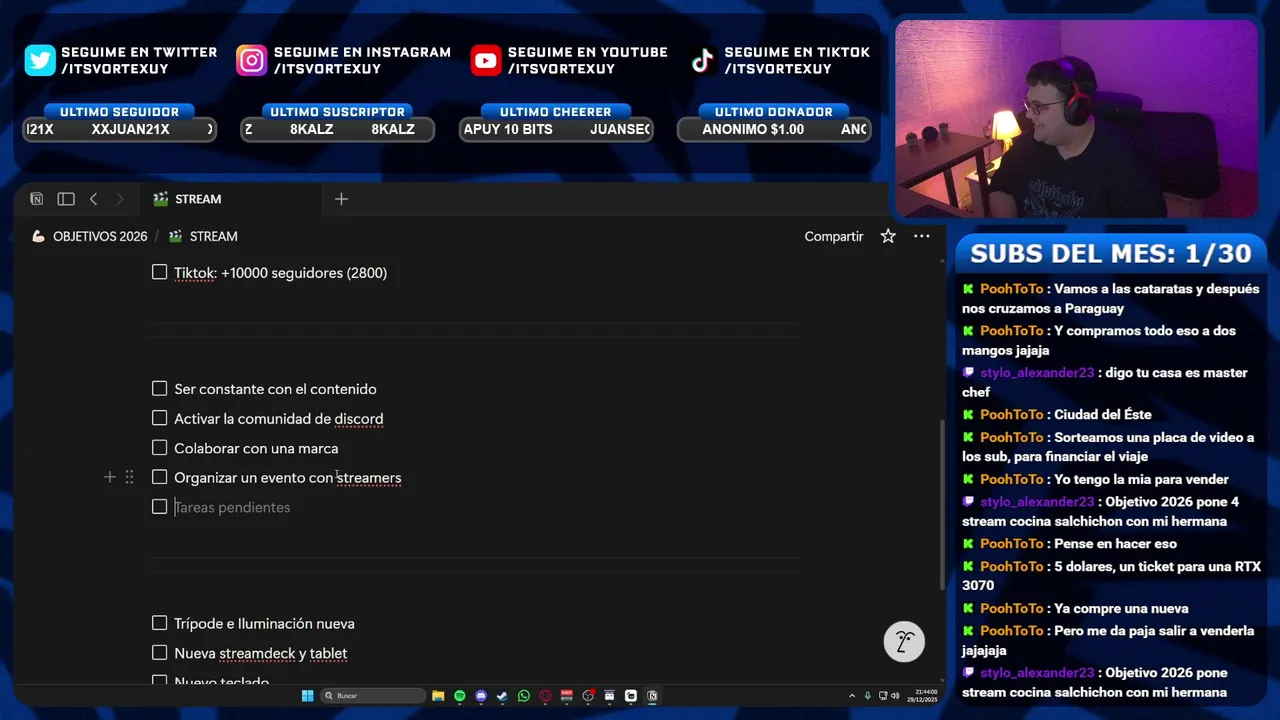Click the microphone icon in system tray
Viewport: 1280px width, 720px height.
coord(868,696)
